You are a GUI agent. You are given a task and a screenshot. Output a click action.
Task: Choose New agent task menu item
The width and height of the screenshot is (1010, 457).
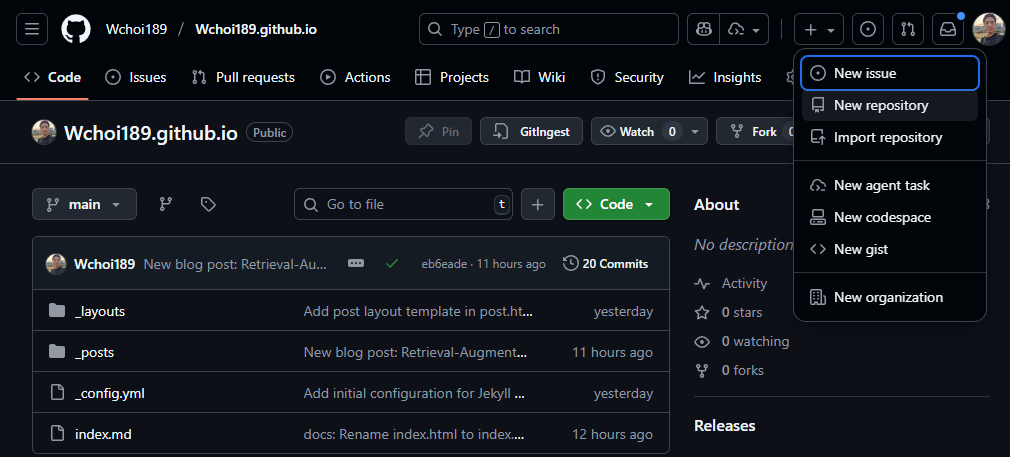890,185
